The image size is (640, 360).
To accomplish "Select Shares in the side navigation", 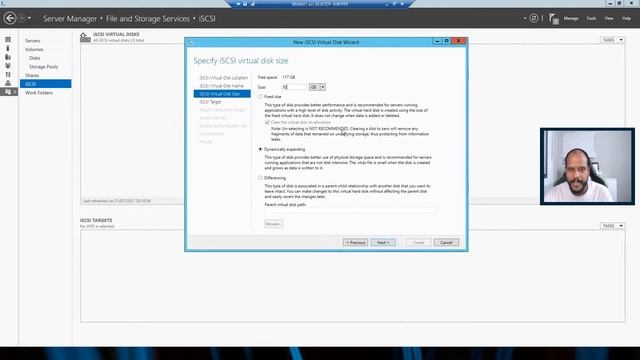I will 32,76.
